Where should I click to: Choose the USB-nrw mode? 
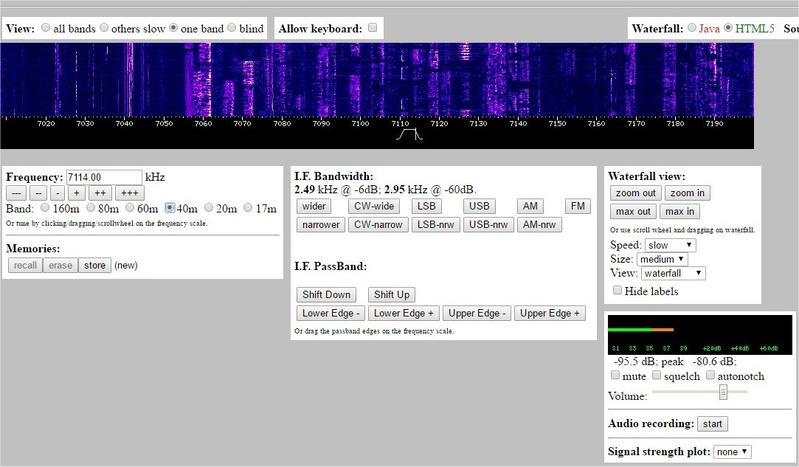tap(488, 224)
